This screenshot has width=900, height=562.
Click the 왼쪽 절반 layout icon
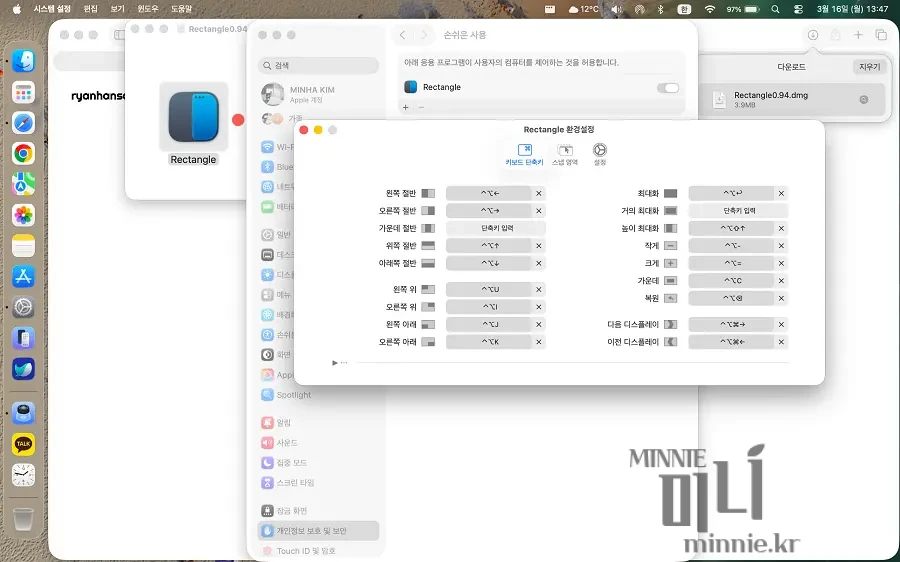[428, 193]
